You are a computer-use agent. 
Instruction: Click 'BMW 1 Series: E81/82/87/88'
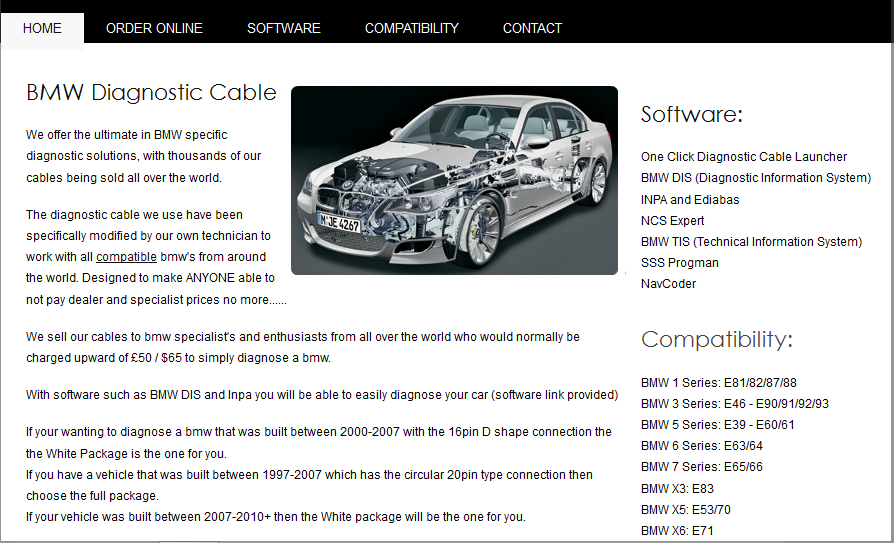click(718, 383)
